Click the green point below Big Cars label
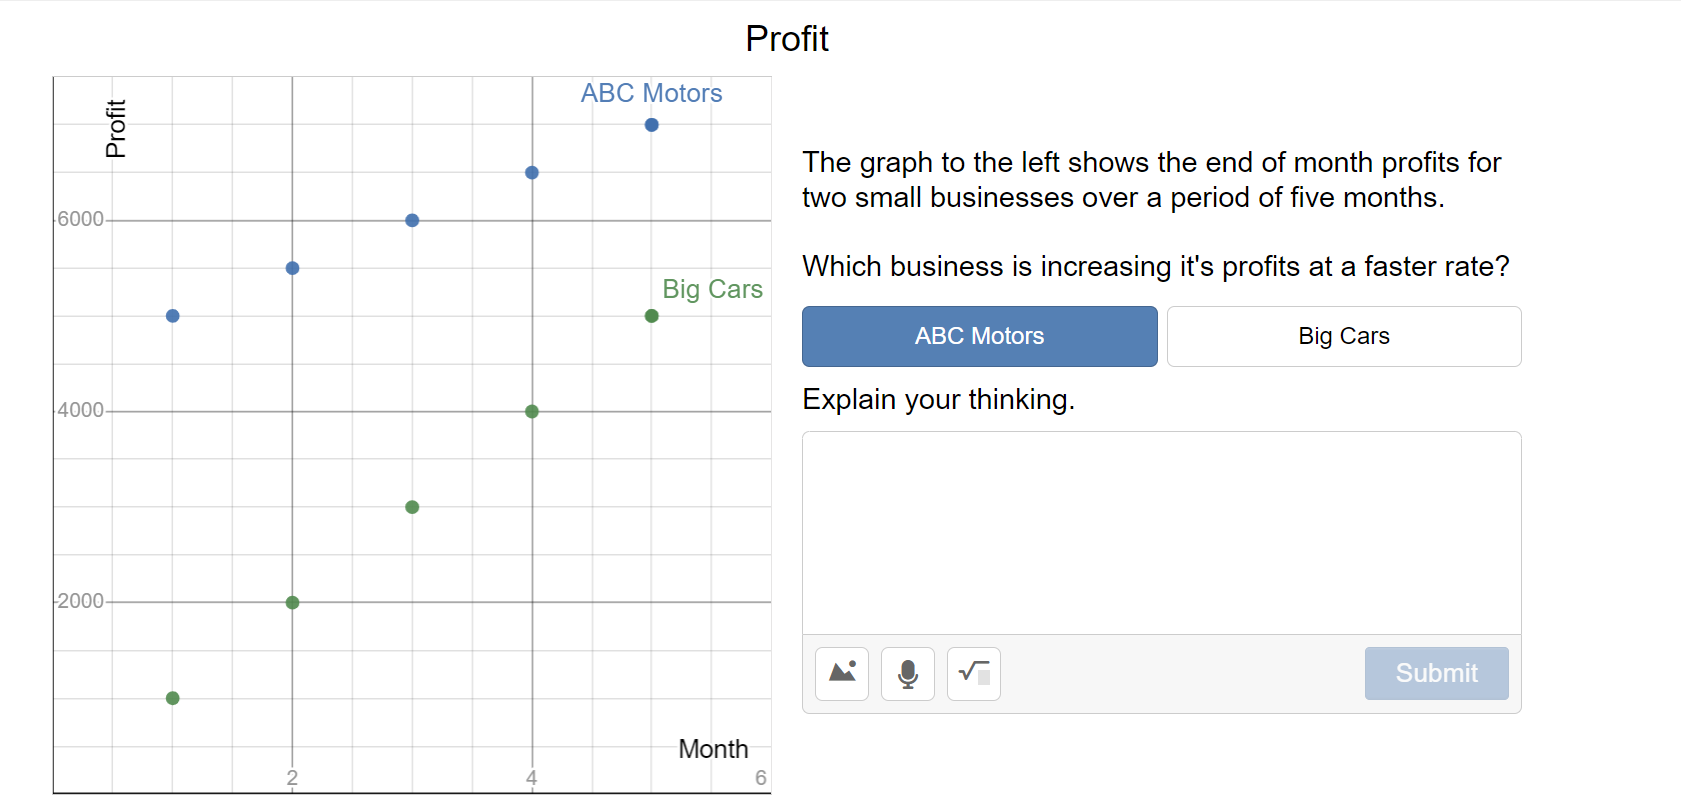 click(x=652, y=316)
